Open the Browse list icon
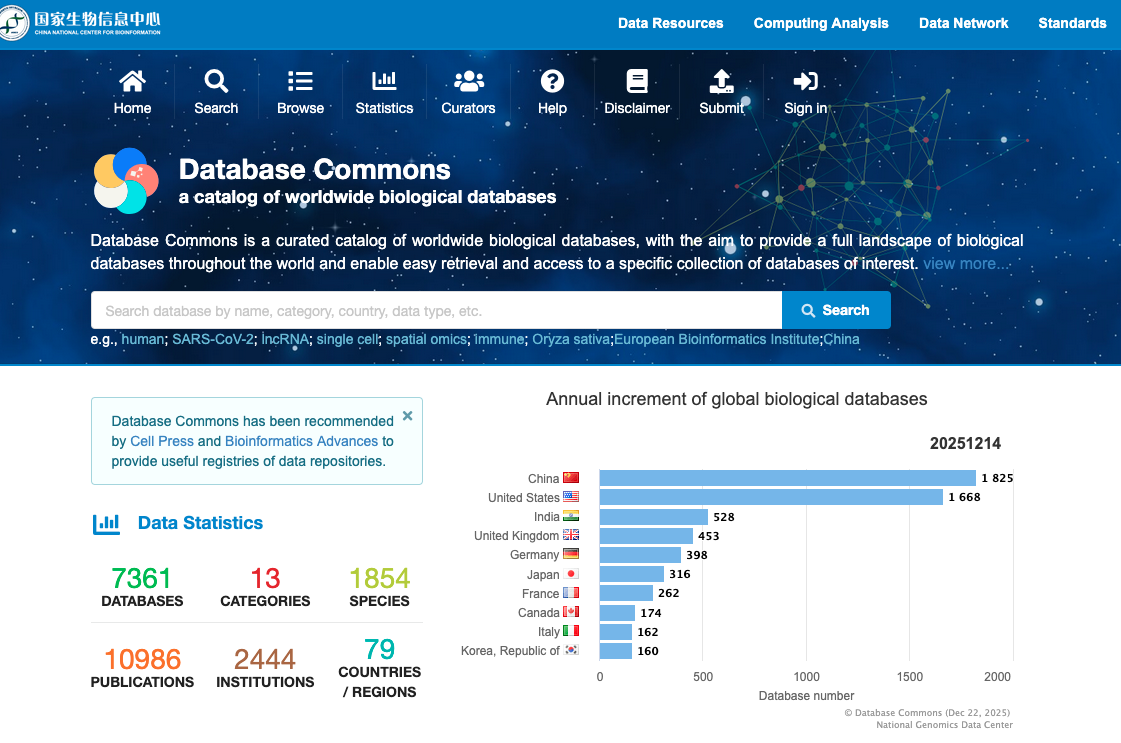Image resolution: width=1121 pixels, height=743 pixels. pyautogui.click(x=300, y=81)
